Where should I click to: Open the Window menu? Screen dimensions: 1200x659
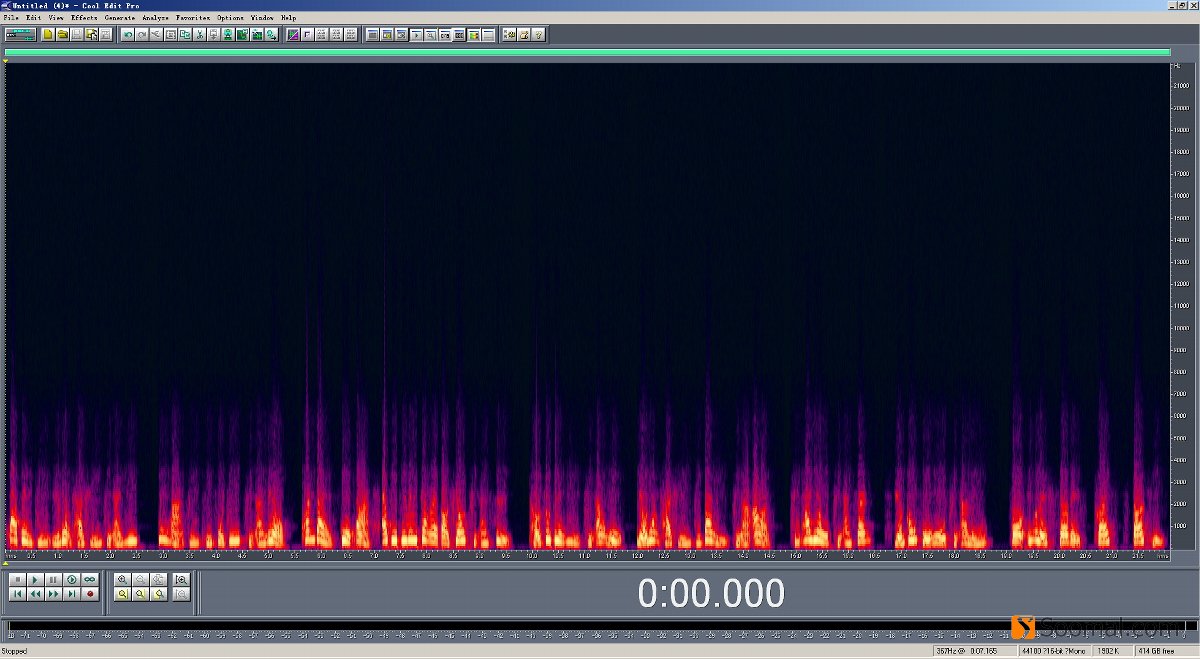click(x=262, y=18)
